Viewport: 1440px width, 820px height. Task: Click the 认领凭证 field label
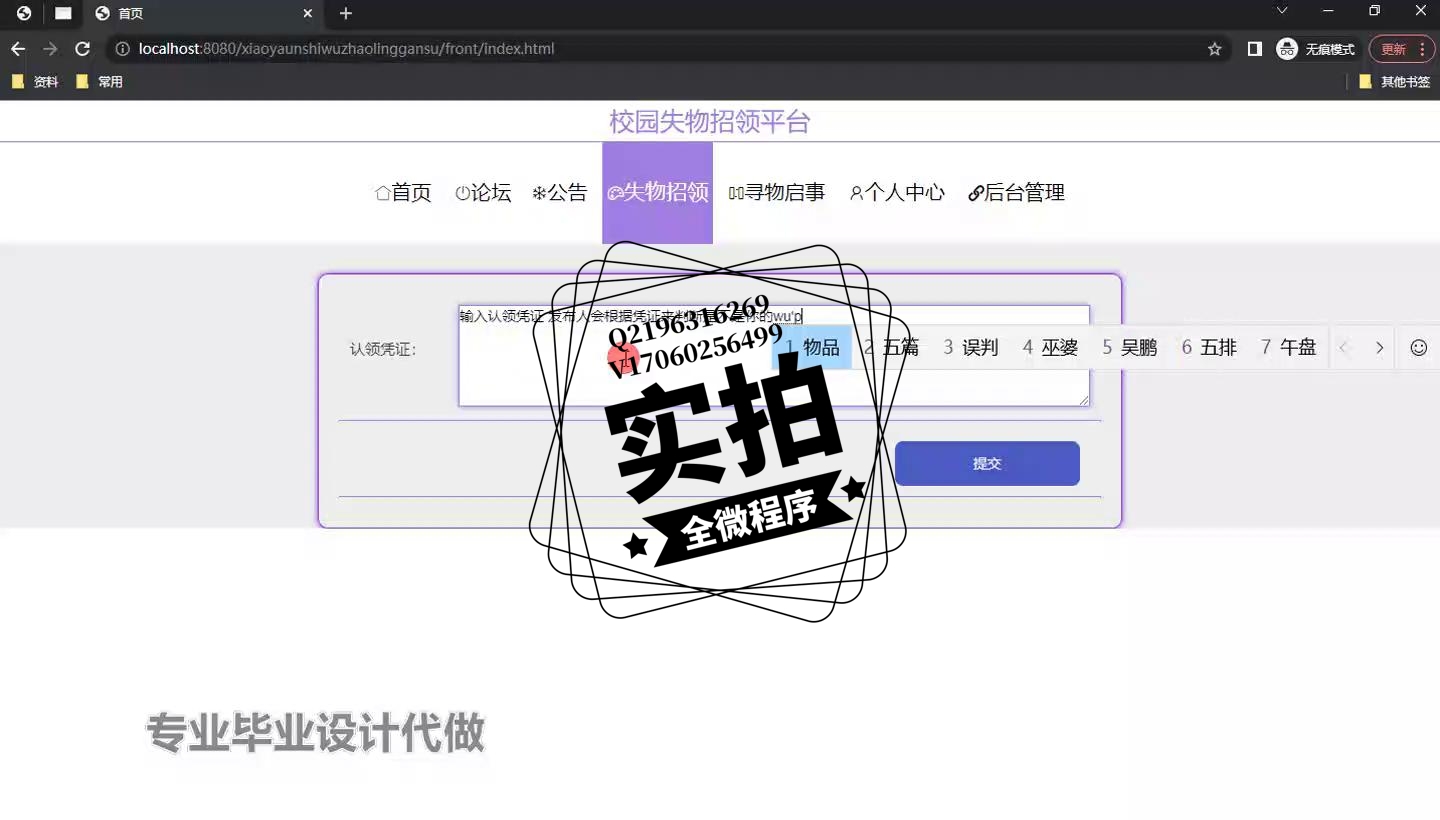(x=383, y=350)
